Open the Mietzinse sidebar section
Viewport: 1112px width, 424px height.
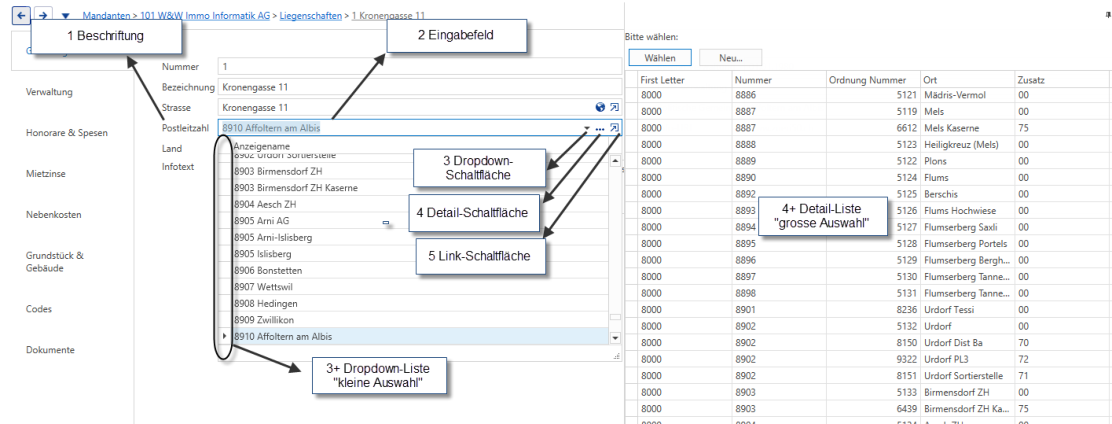[45, 174]
